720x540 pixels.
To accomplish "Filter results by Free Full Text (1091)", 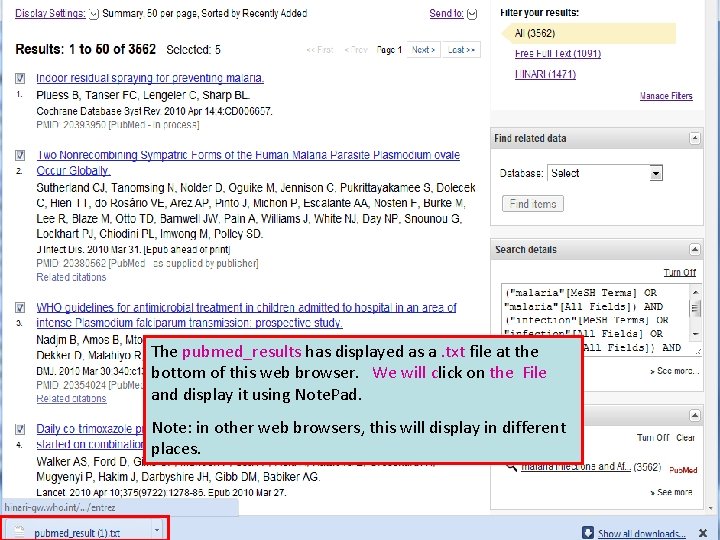I will pyautogui.click(x=558, y=54).
